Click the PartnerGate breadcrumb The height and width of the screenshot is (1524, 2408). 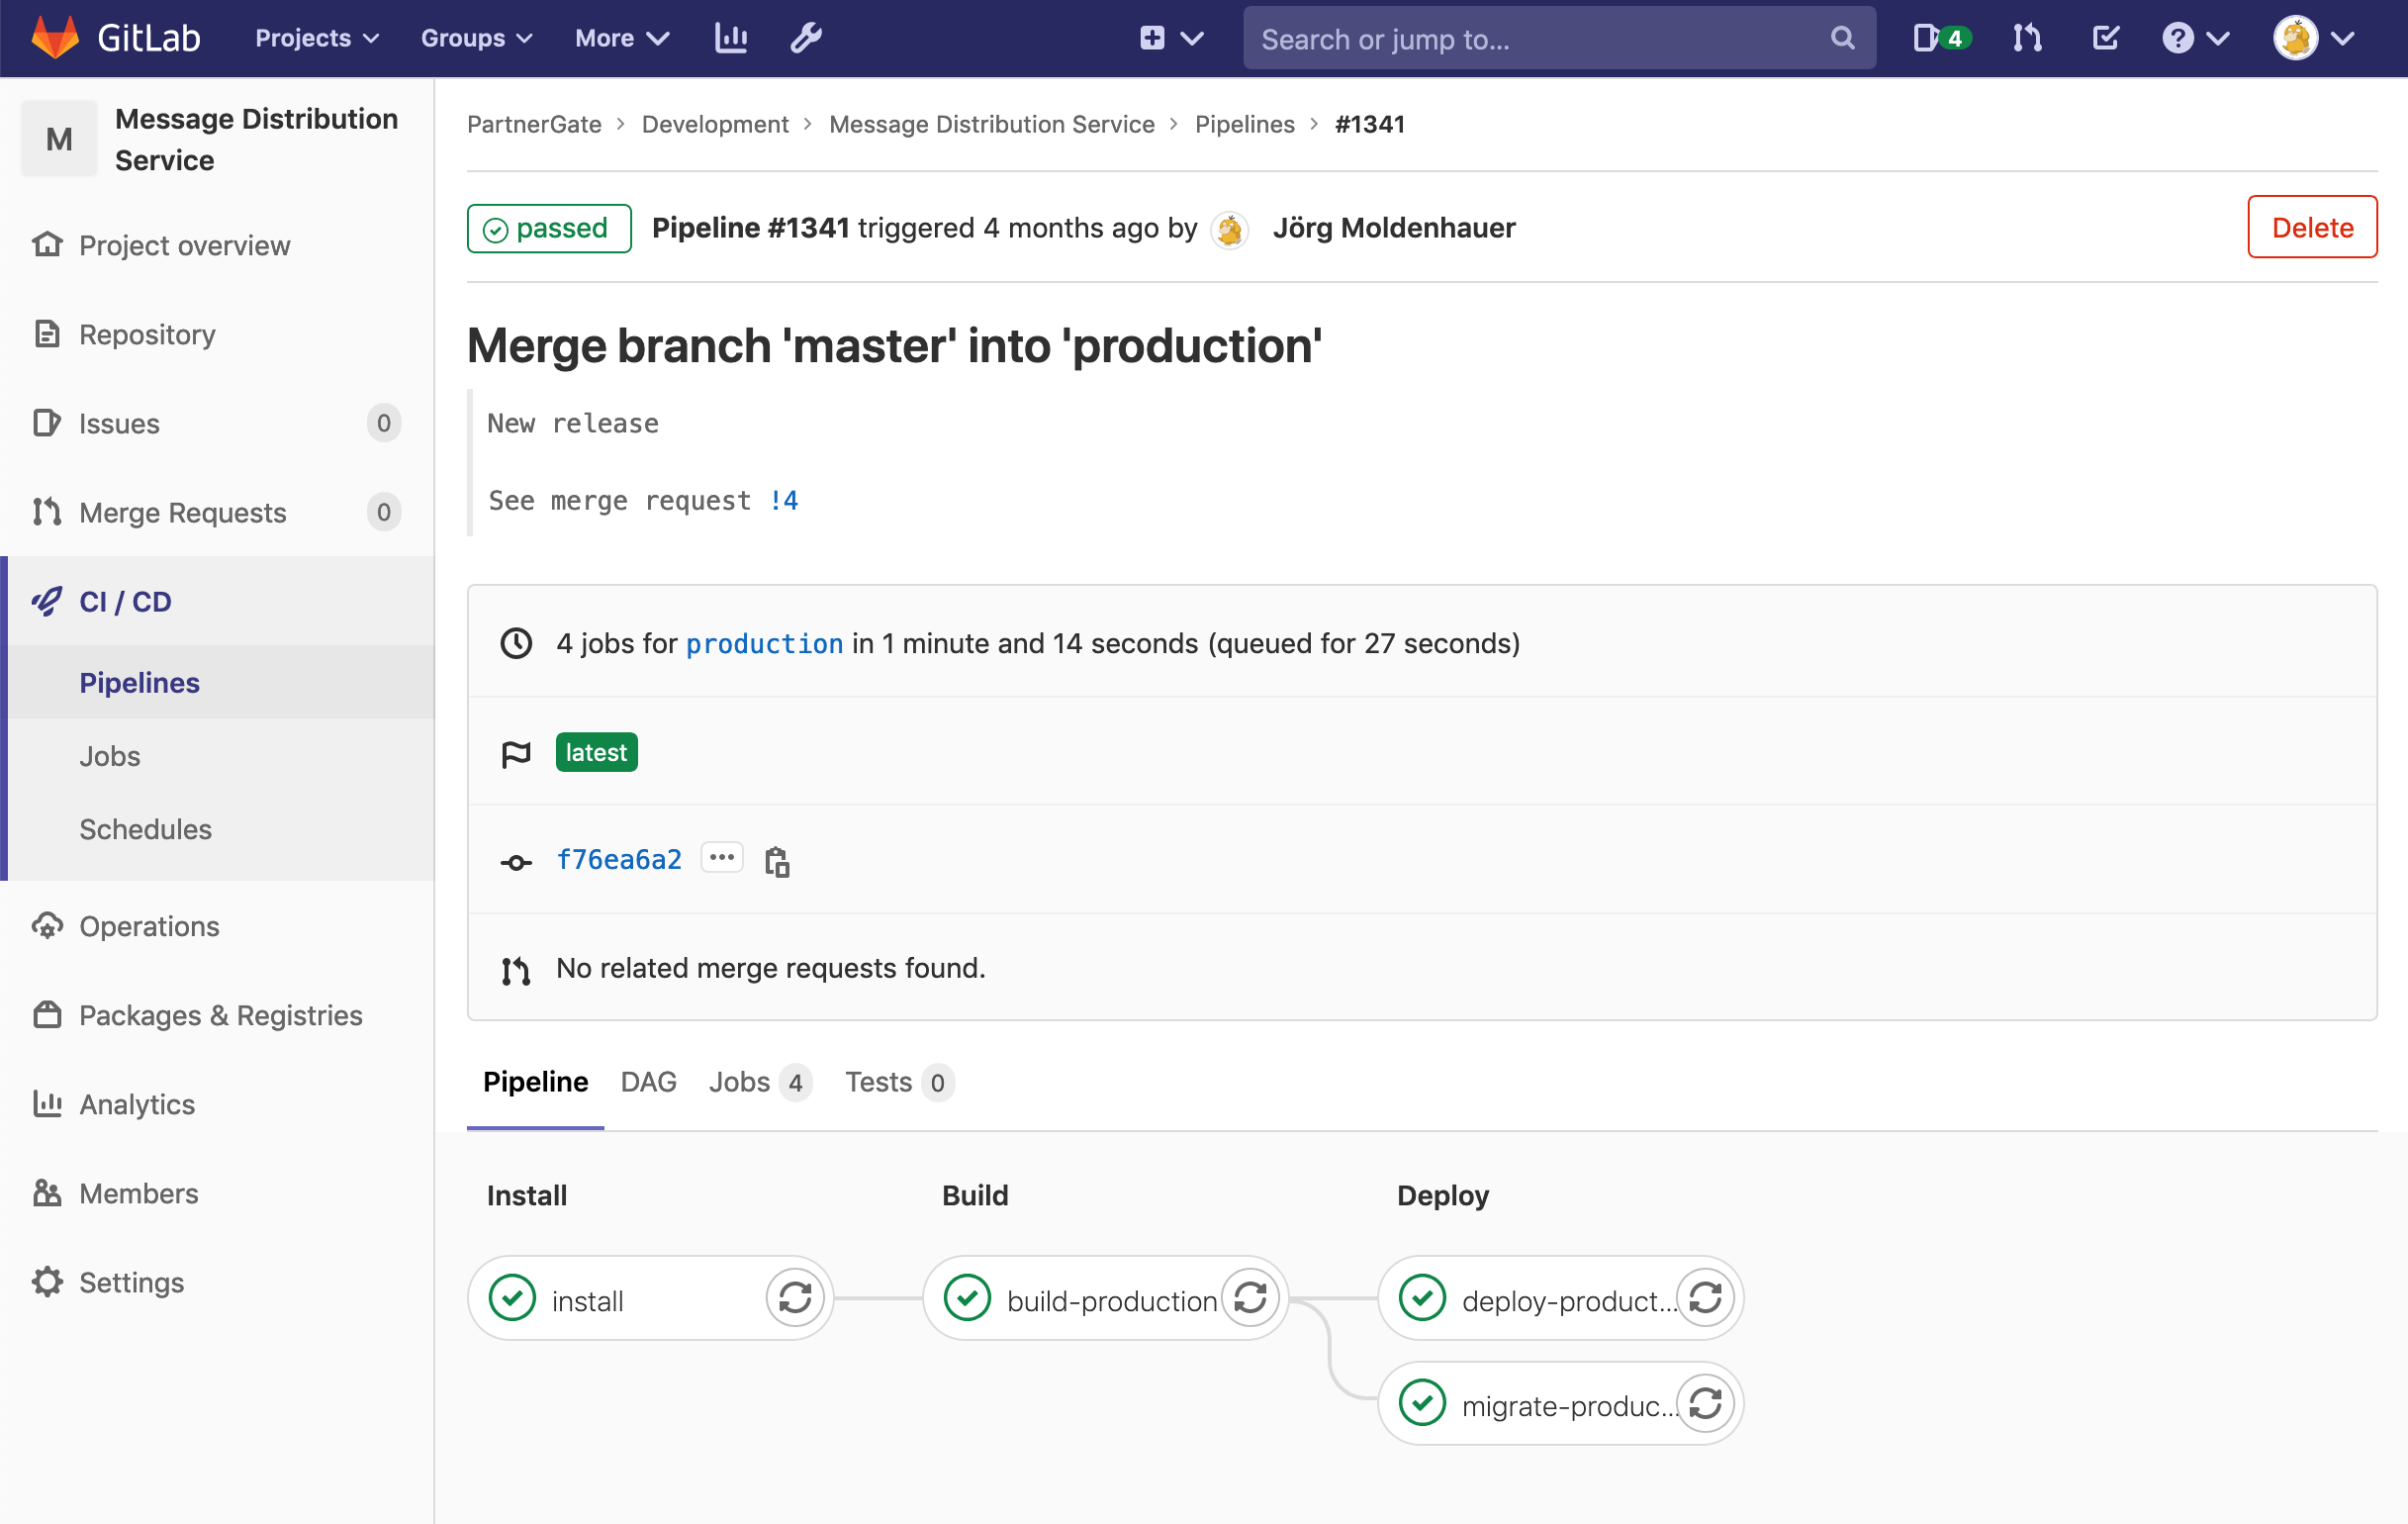coord(534,124)
